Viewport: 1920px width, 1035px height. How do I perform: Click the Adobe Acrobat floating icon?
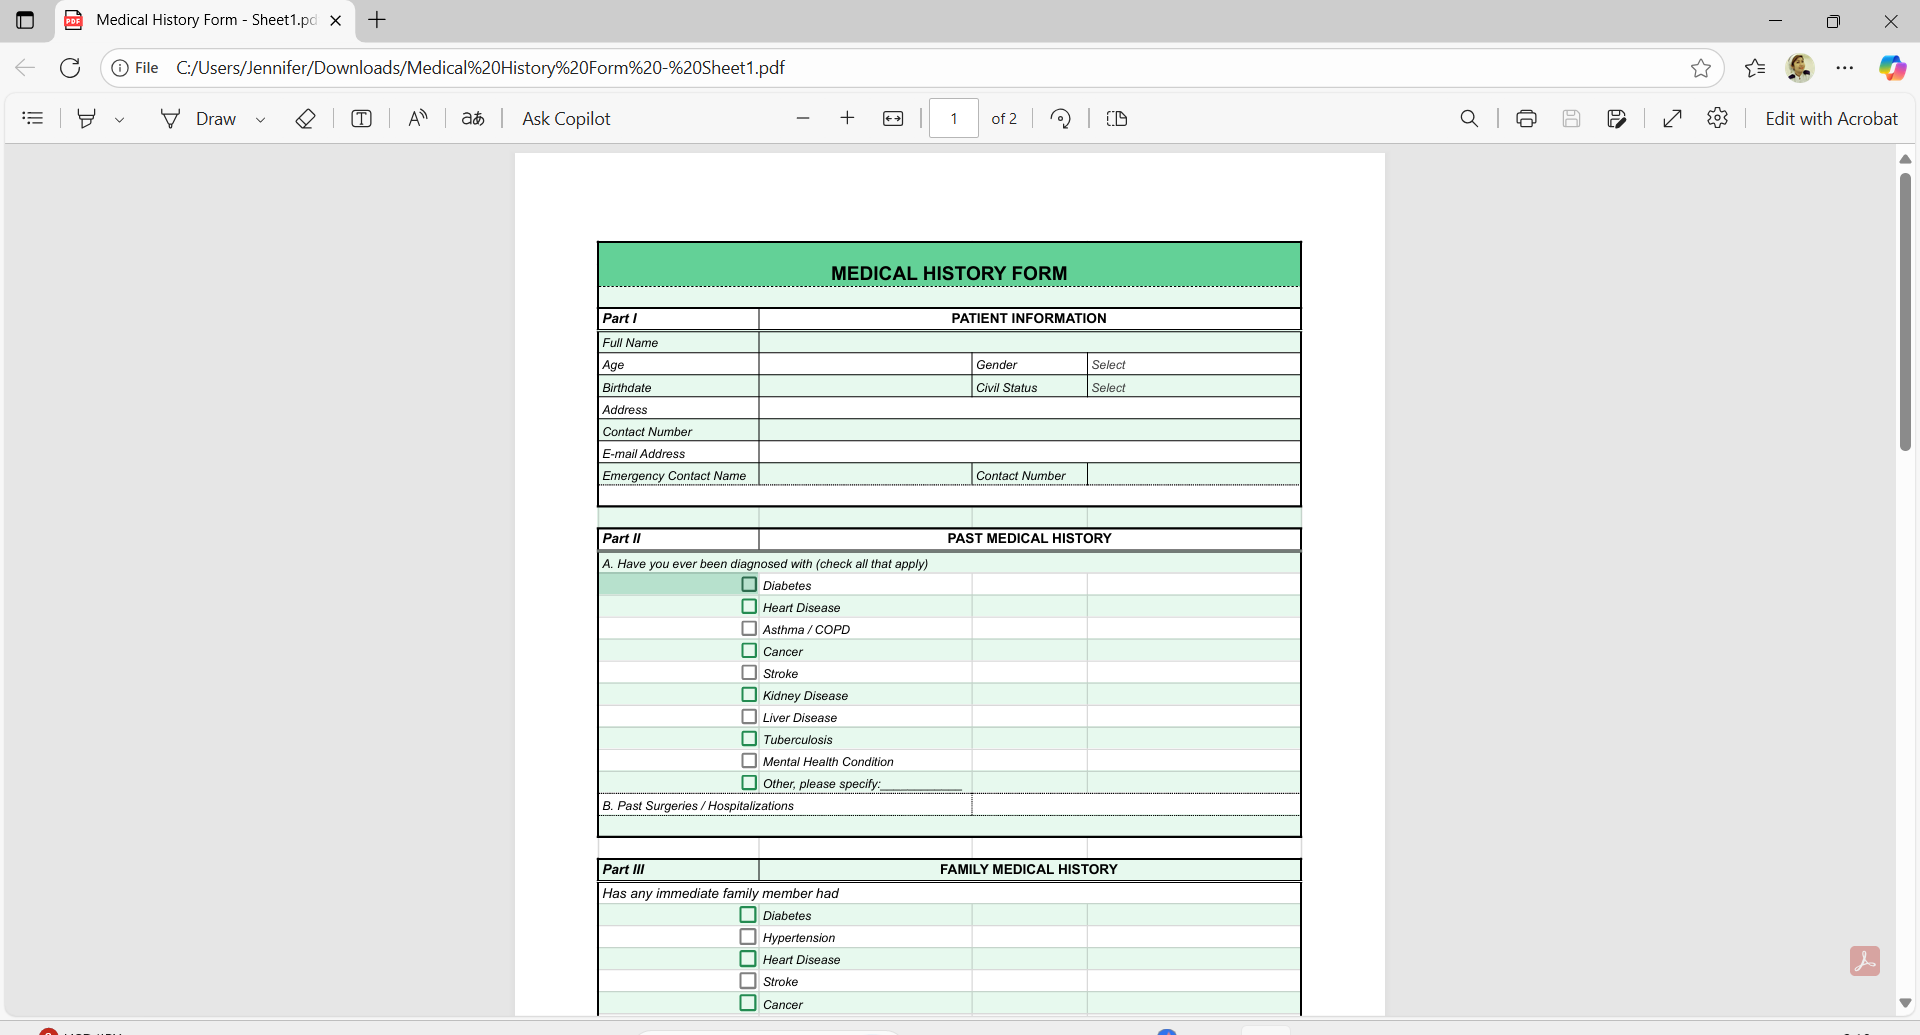point(1865,961)
